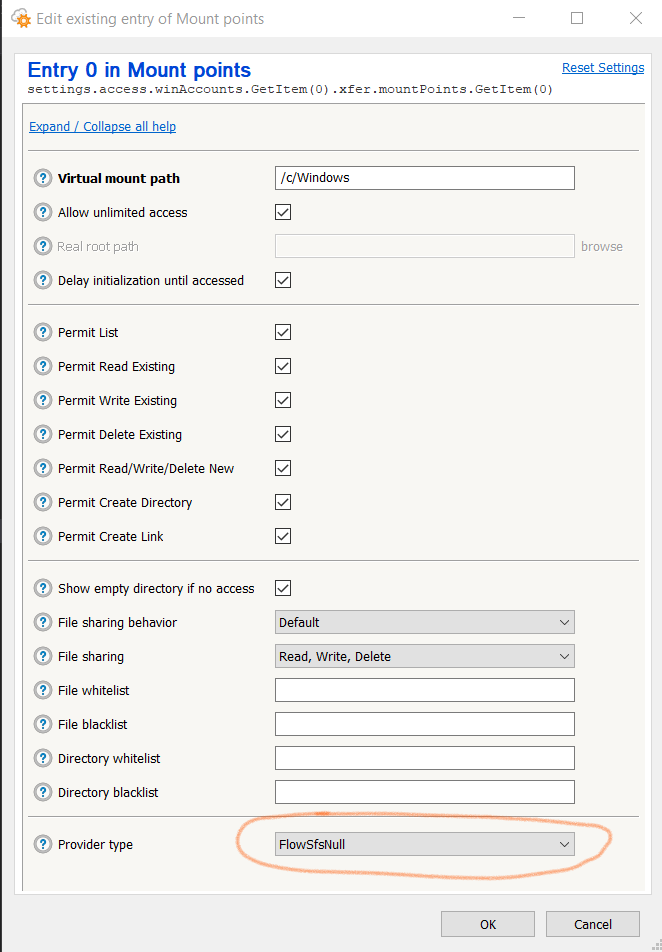This screenshot has height=952, width=662.
Task: Toggle Delay initialization until accessed
Action: coord(283,280)
